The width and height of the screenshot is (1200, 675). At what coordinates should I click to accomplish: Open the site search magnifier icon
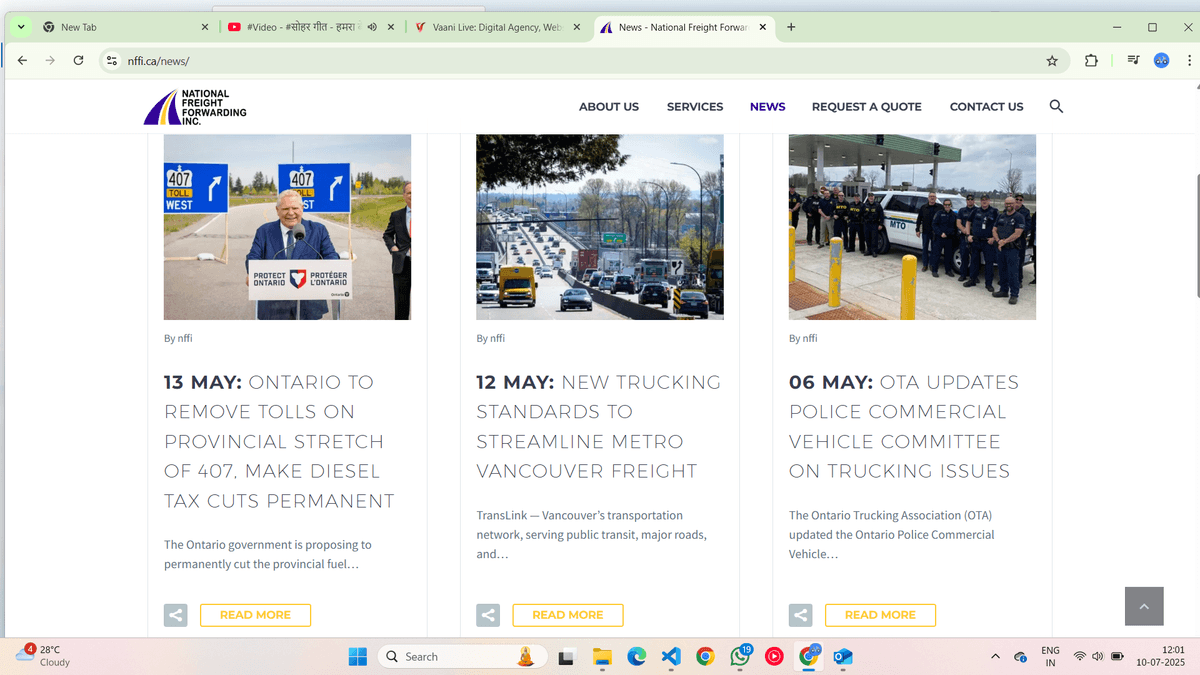[1056, 106]
